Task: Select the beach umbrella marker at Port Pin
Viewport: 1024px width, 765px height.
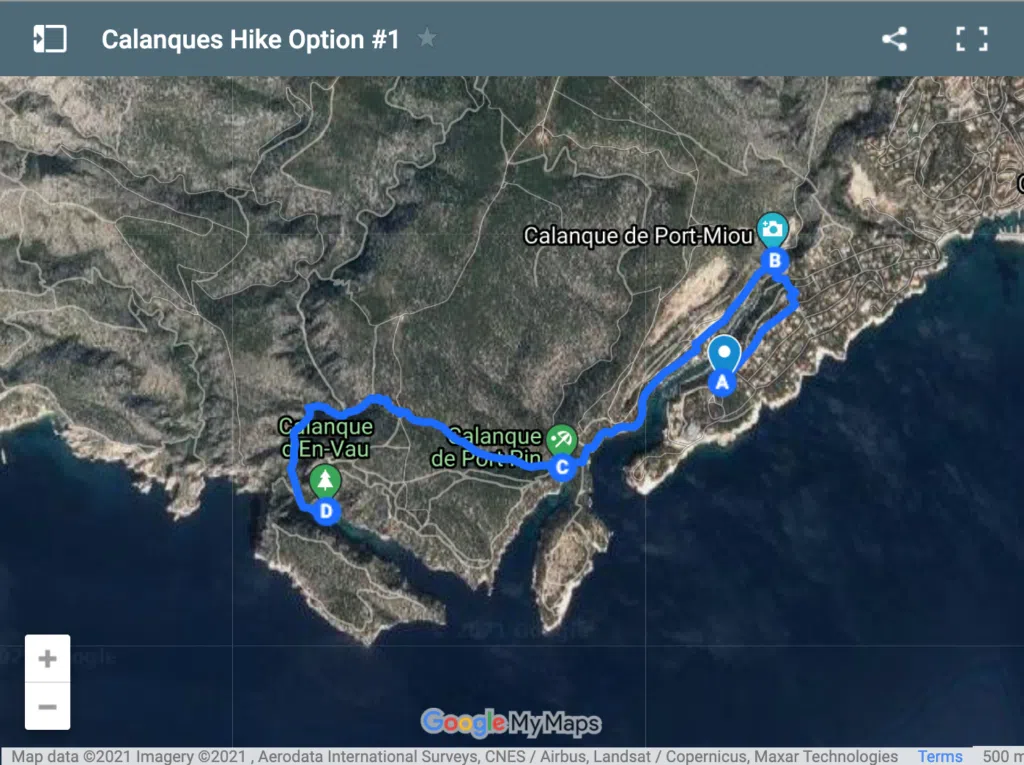Action: point(562,438)
